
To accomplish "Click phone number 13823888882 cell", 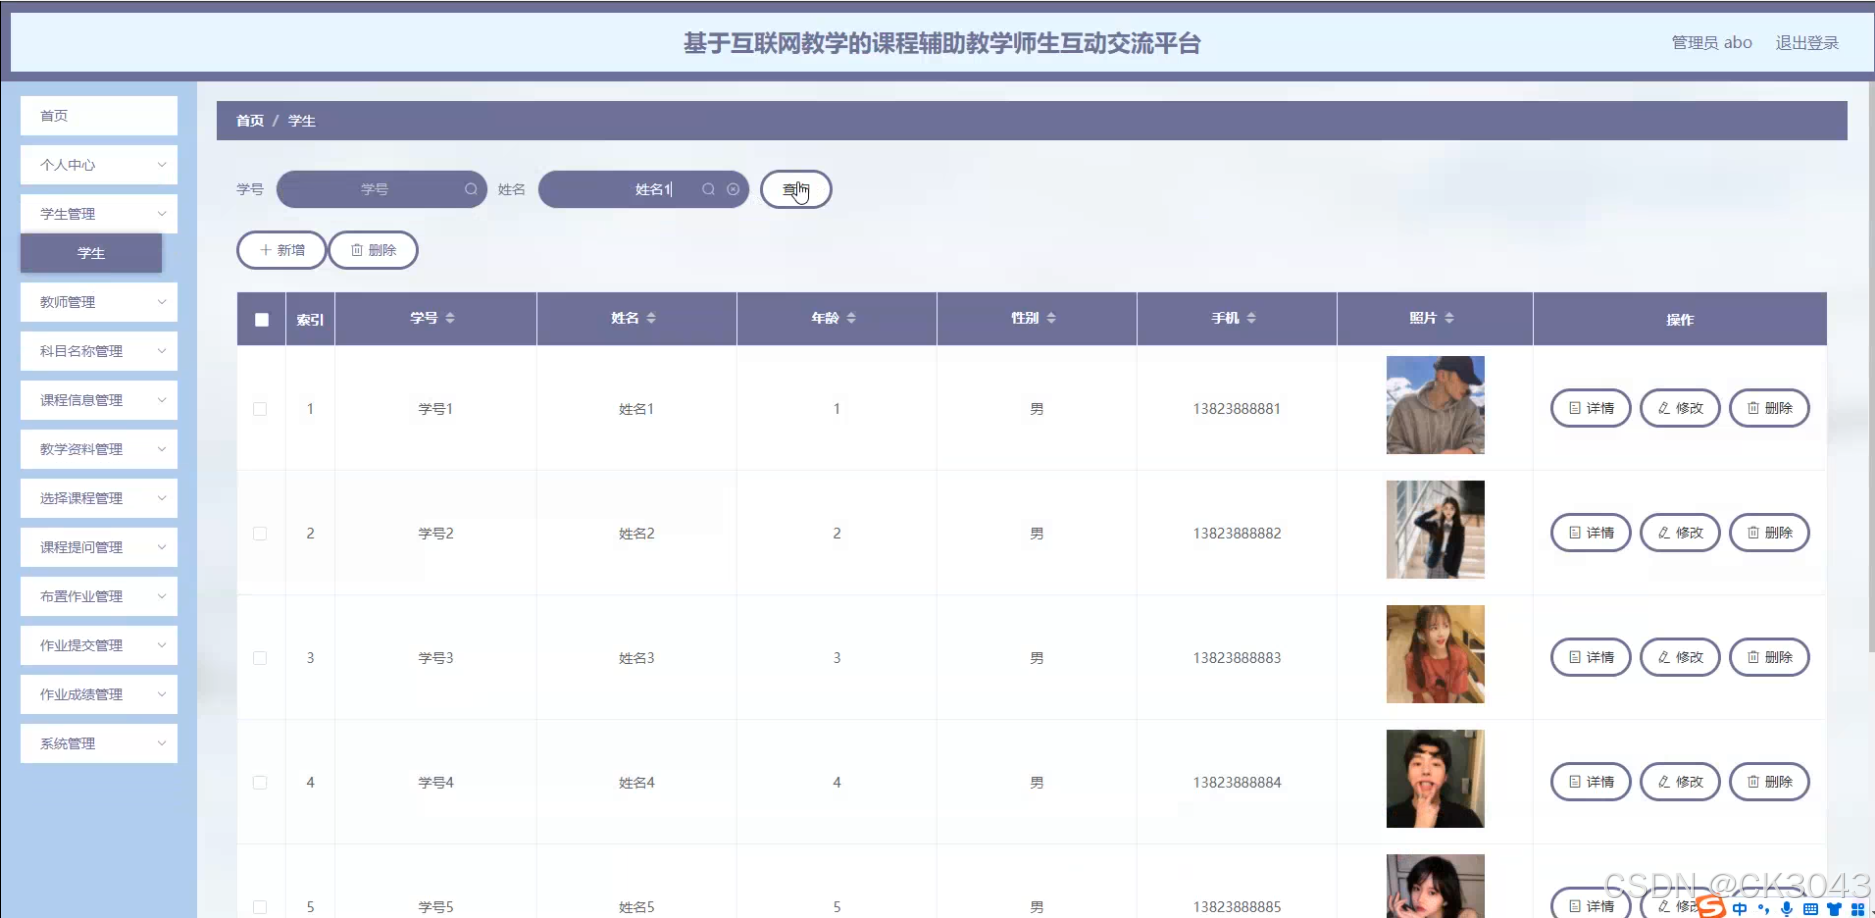I will coord(1237,534).
